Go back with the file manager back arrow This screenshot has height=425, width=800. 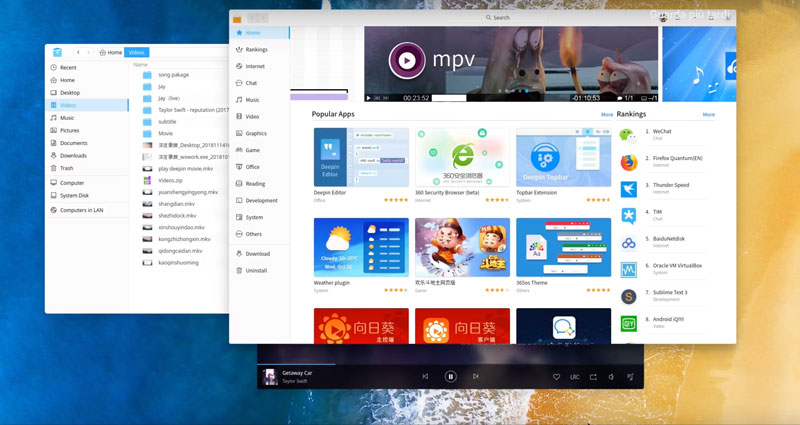point(78,52)
